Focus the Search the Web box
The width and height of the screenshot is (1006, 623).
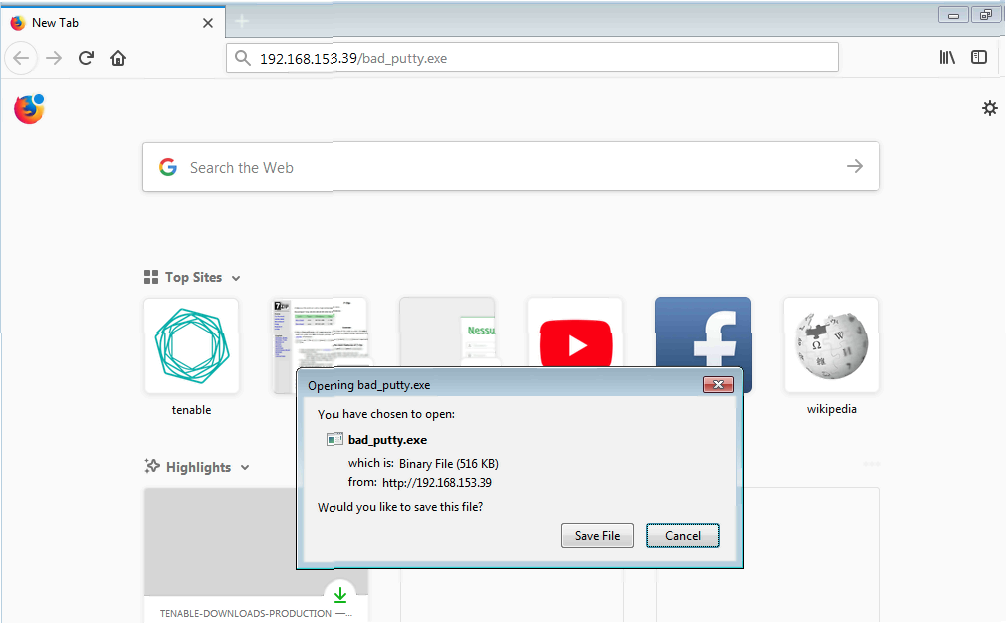500,167
